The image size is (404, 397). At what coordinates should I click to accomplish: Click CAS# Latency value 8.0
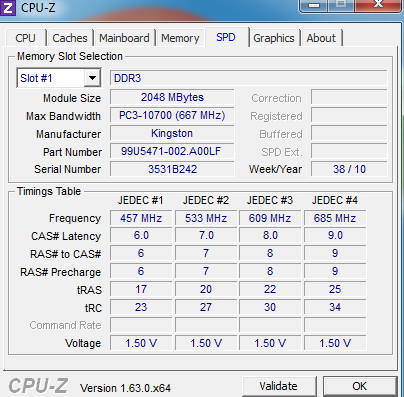tap(270, 236)
